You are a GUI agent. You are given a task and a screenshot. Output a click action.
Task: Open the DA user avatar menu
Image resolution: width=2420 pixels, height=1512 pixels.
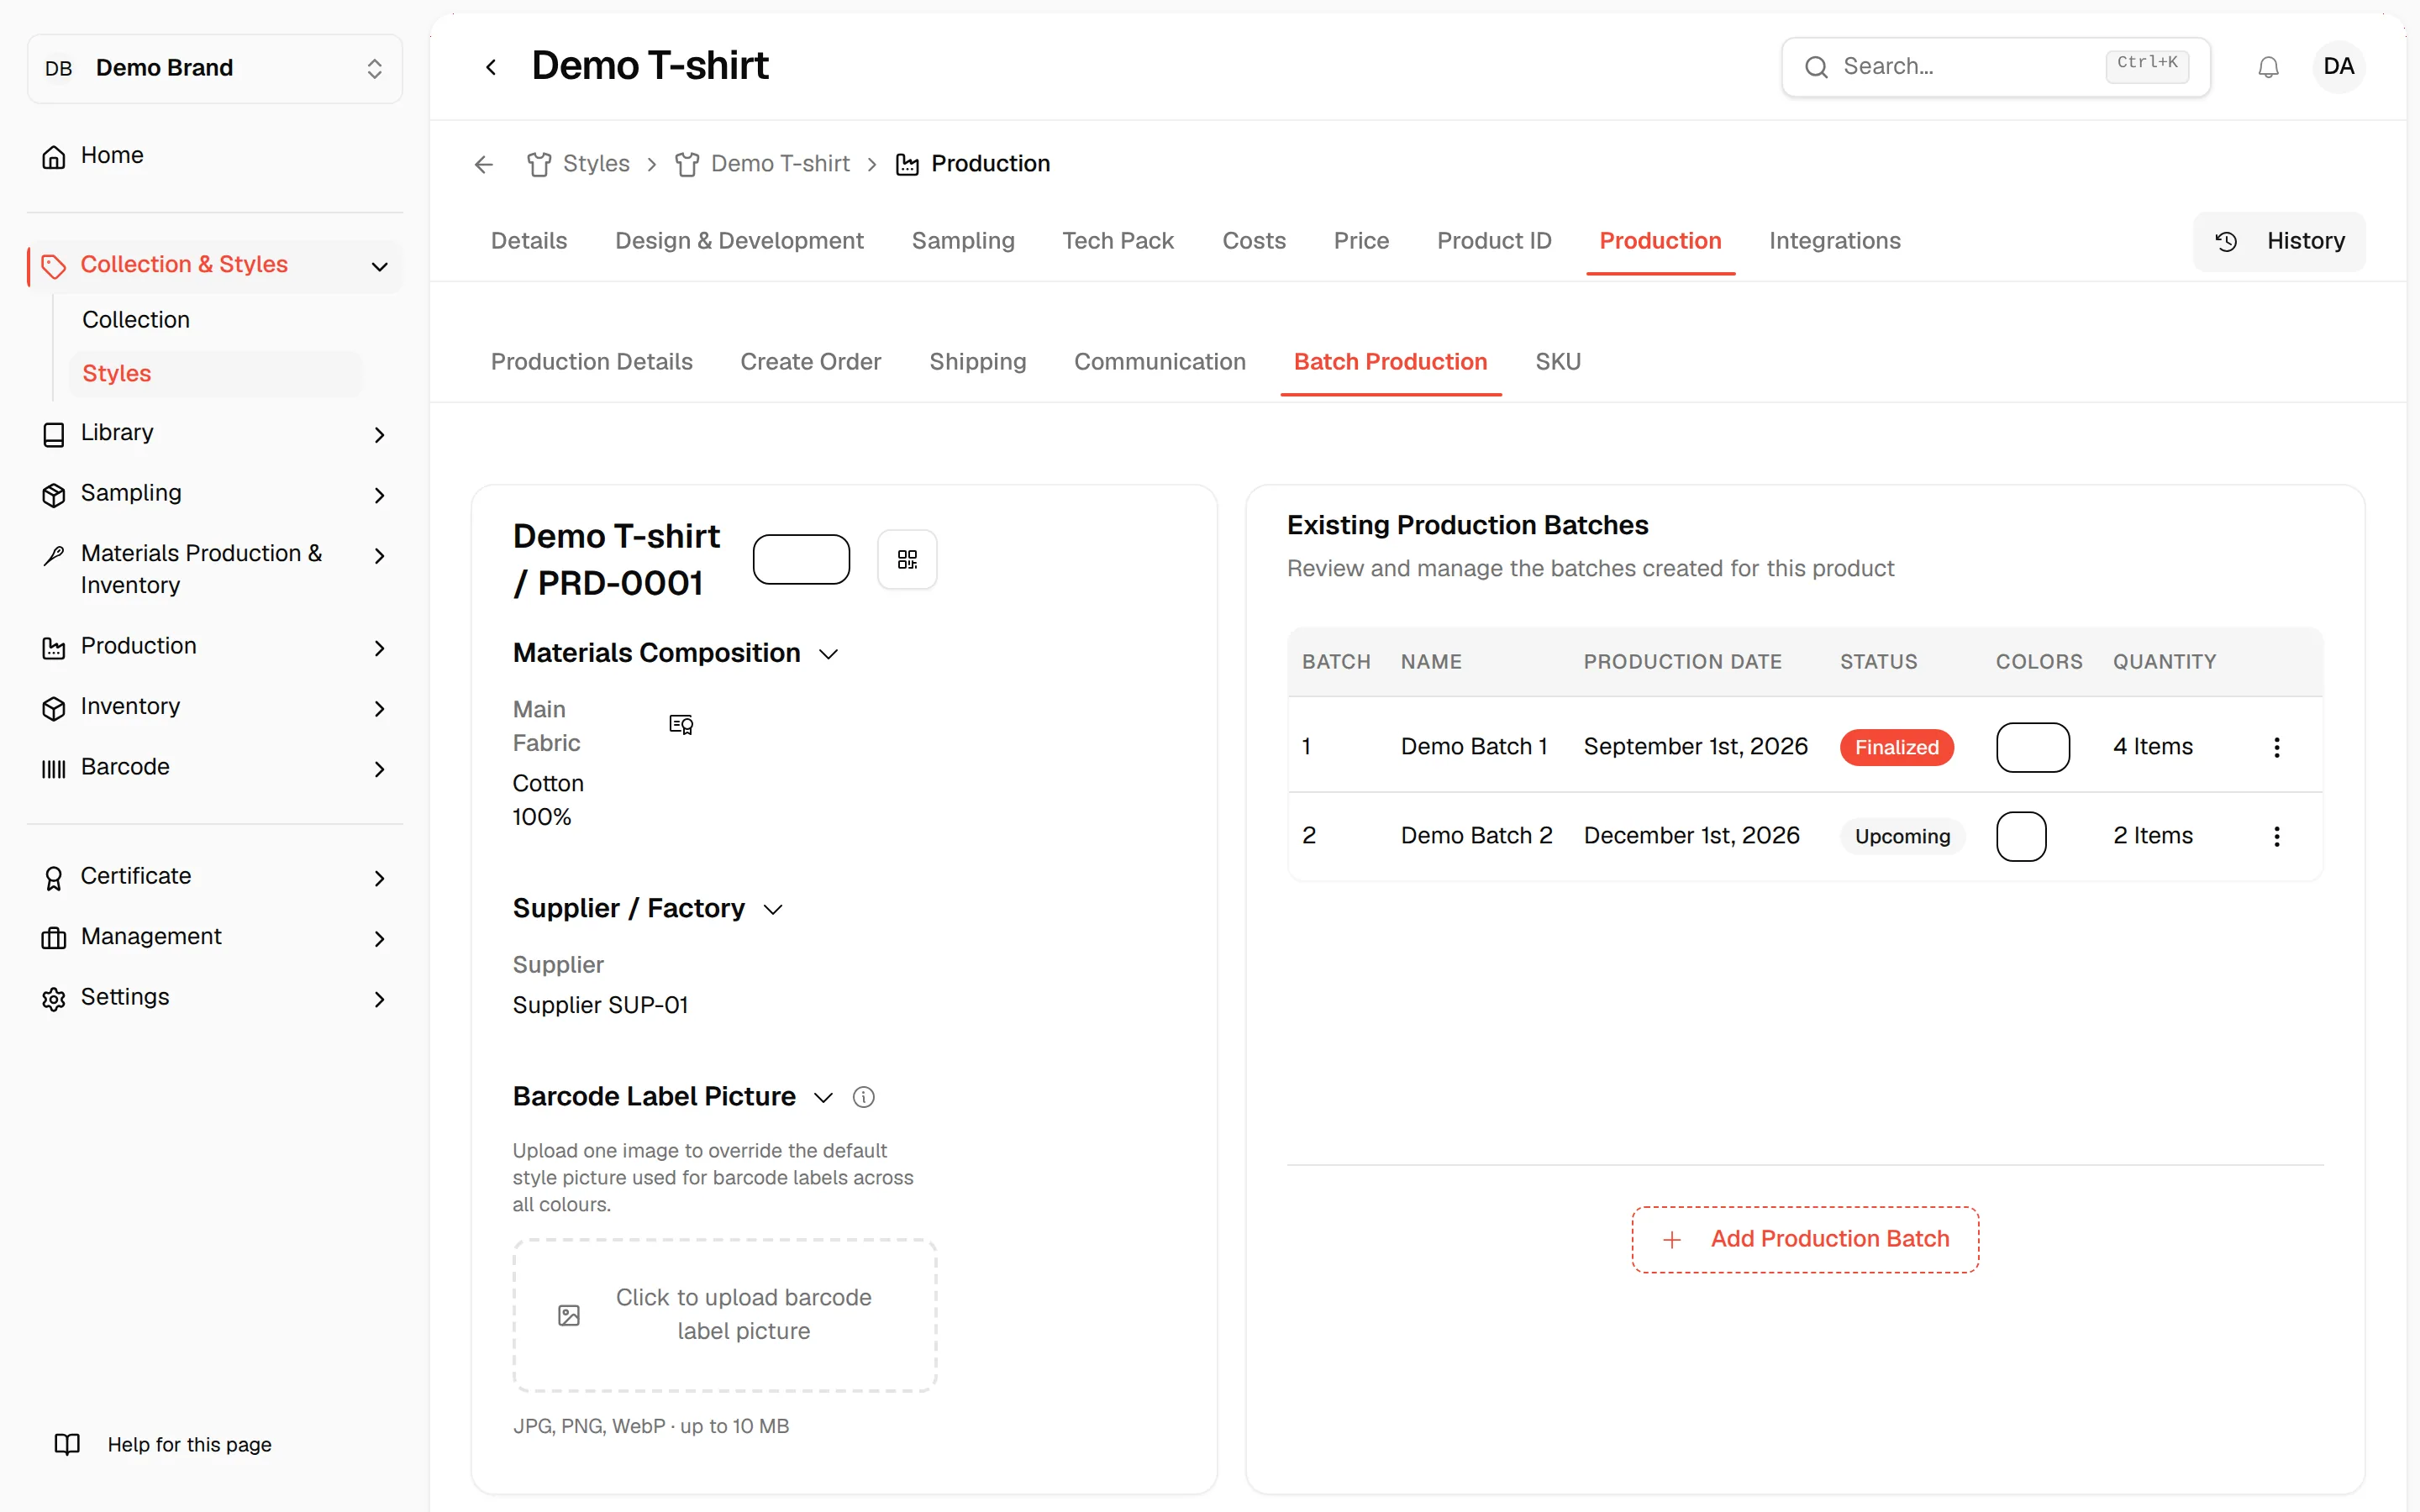(2338, 67)
